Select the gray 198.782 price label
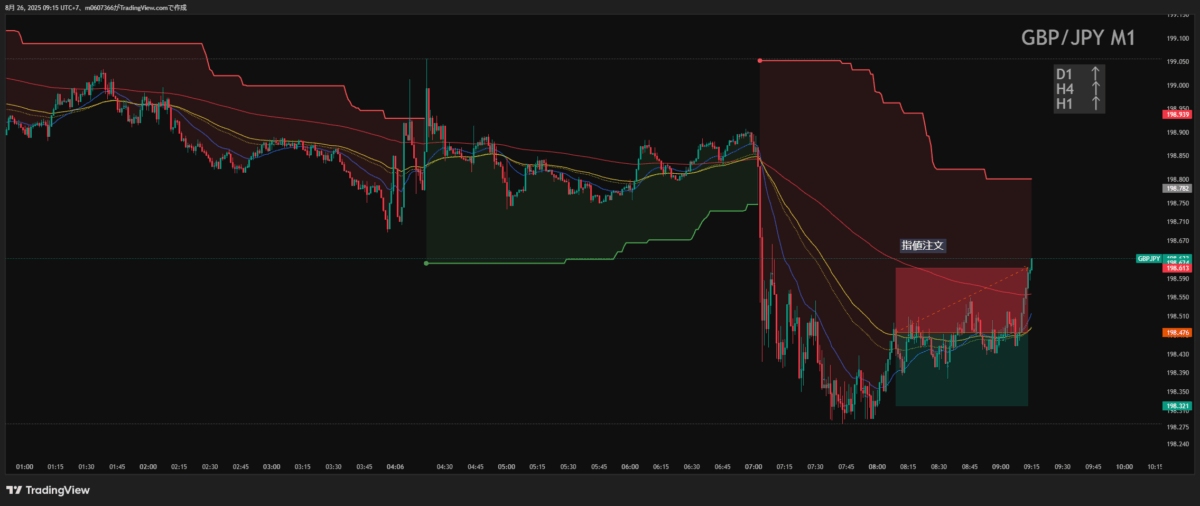1200x506 pixels. coord(1177,188)
